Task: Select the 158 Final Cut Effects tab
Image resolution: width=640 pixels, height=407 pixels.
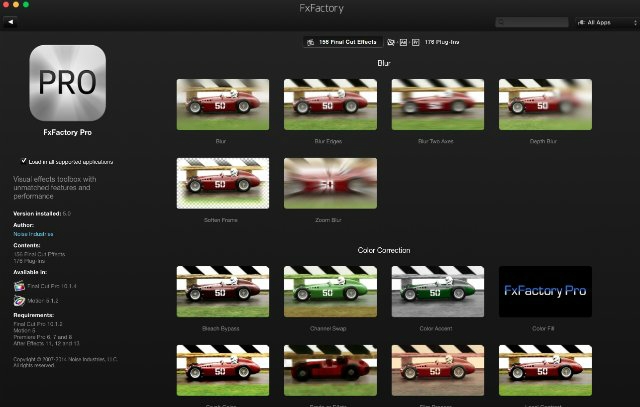Action: pyautogui.click(x=341, y=42)
